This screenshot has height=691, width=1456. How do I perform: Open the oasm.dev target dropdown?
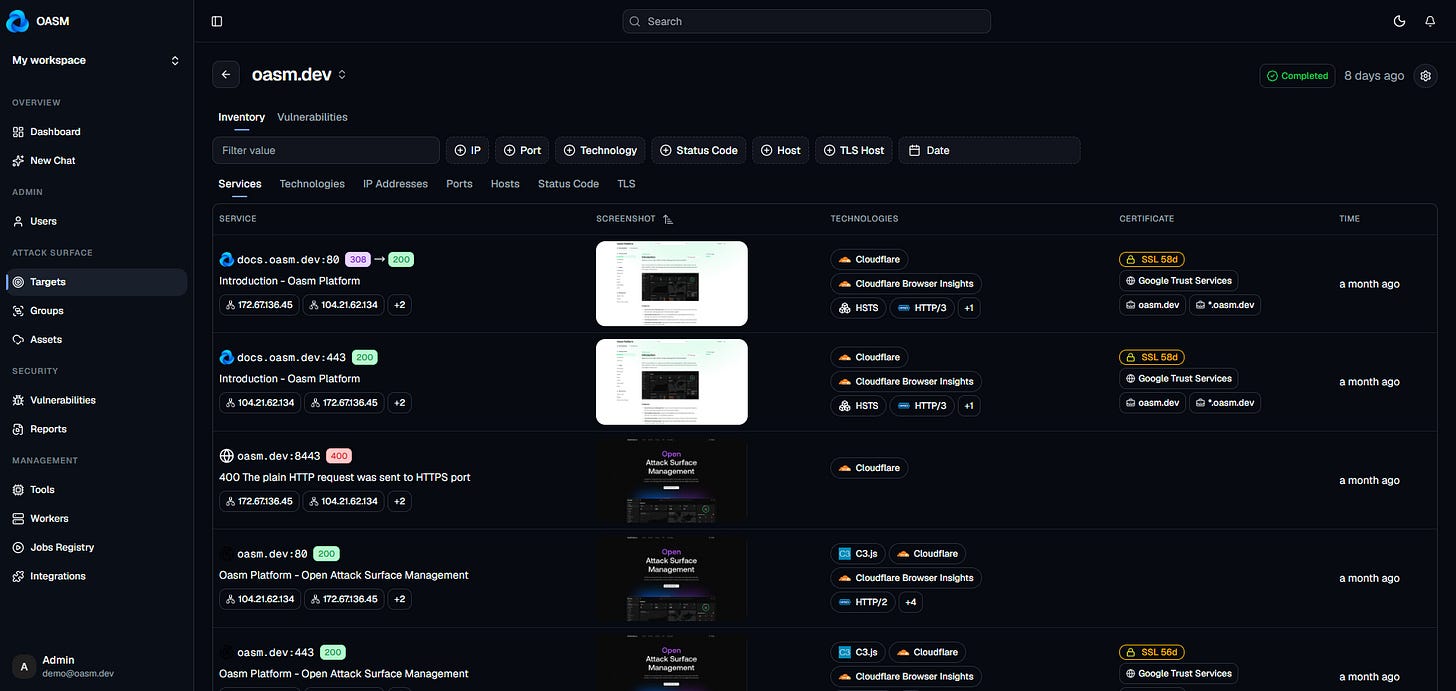click(342, 75)
